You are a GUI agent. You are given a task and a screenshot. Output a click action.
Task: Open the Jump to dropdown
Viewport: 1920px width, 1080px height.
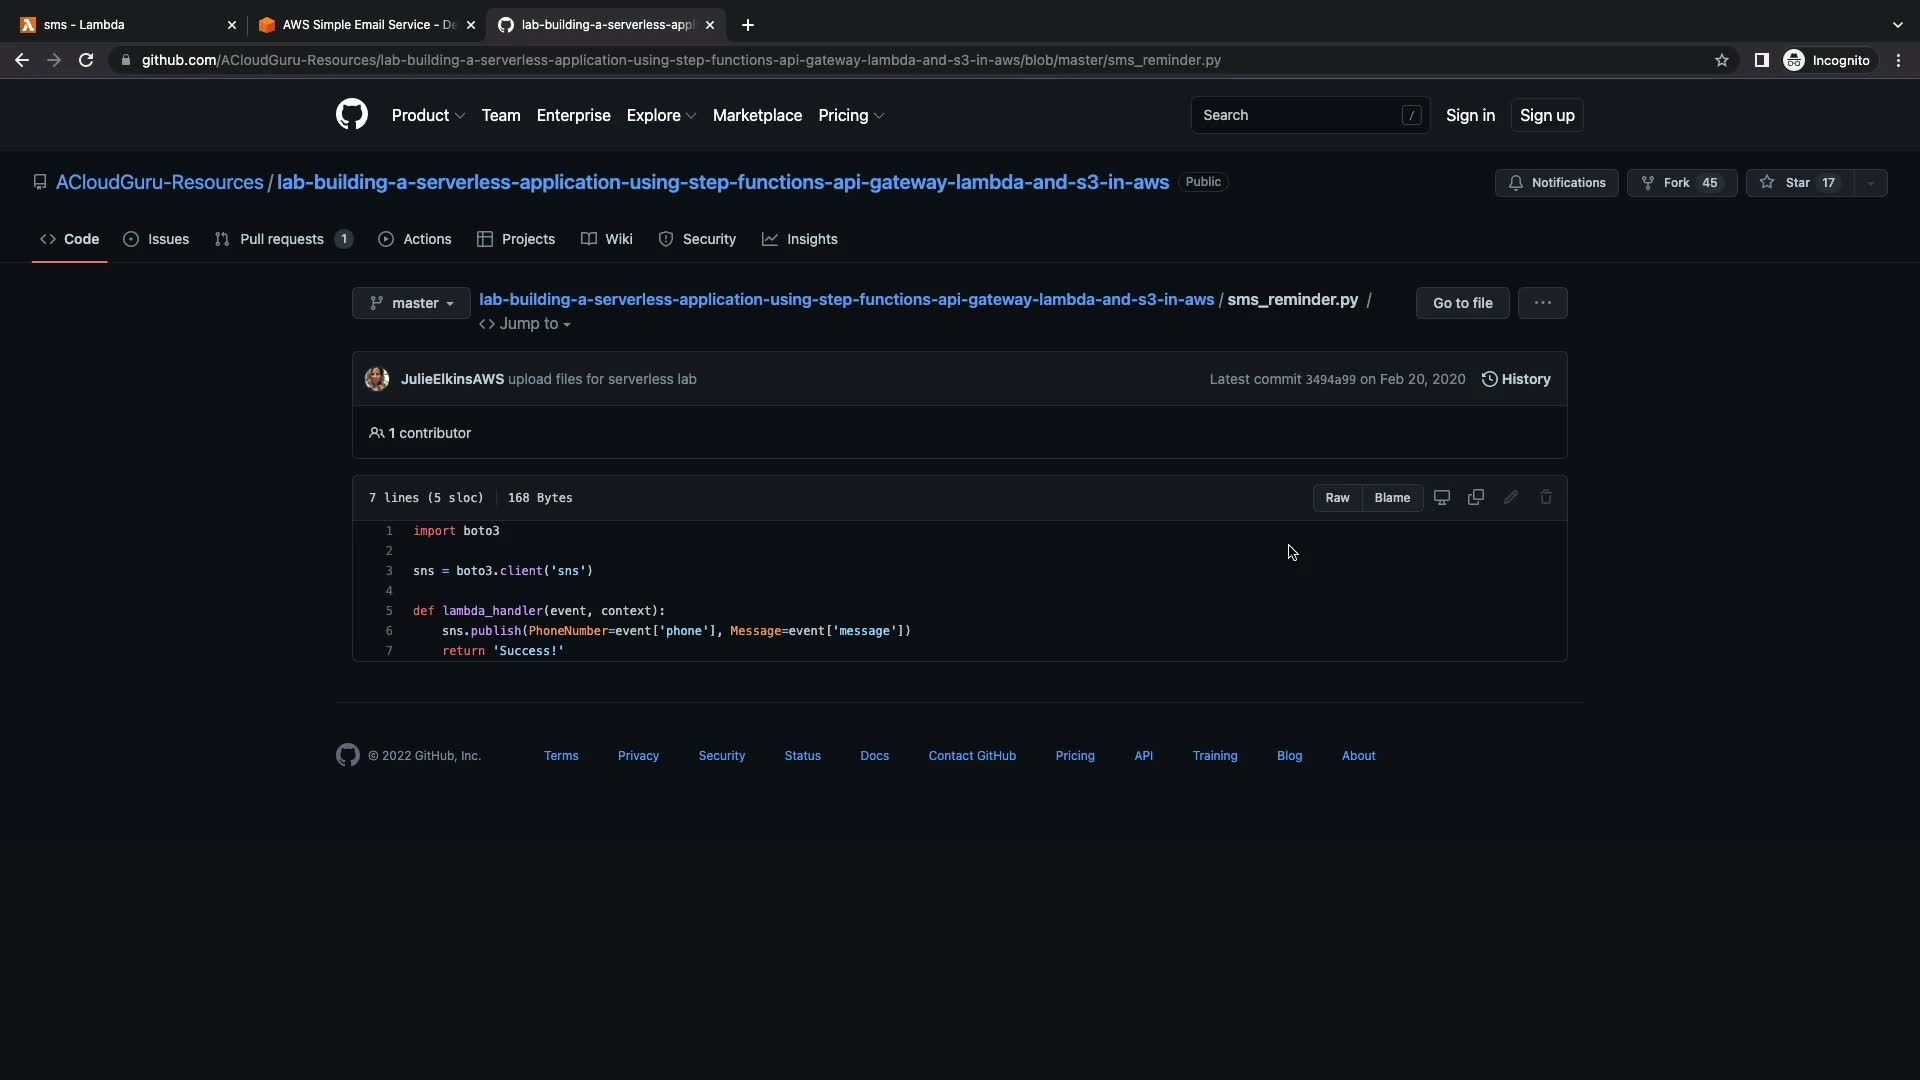coord(526,324)
